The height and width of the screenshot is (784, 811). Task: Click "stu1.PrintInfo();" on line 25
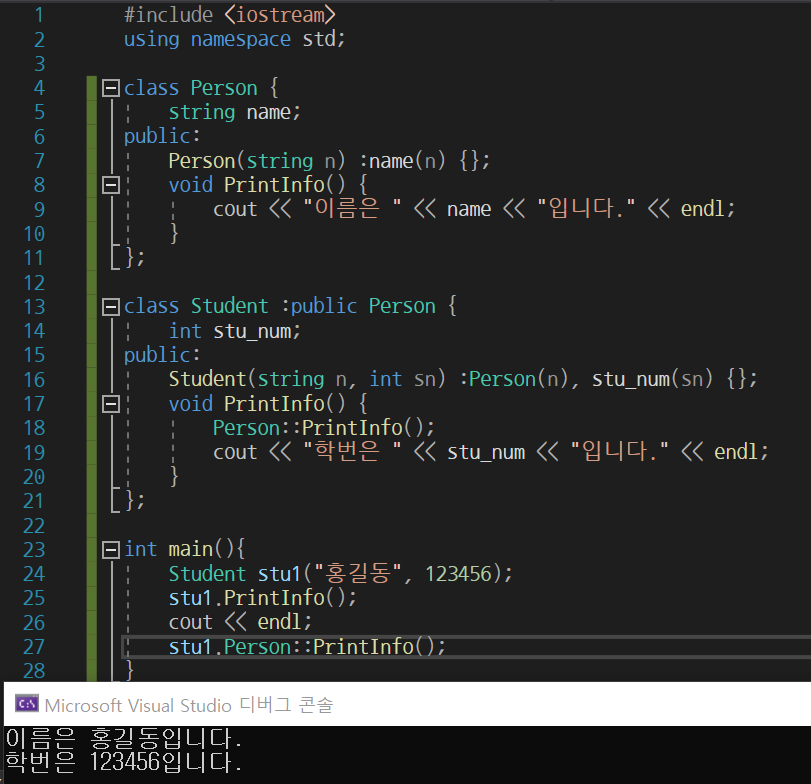click(x=263, y=598)
